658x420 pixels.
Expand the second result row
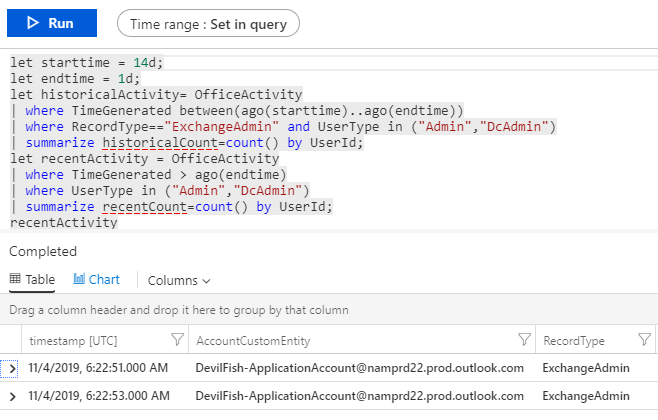12,396
